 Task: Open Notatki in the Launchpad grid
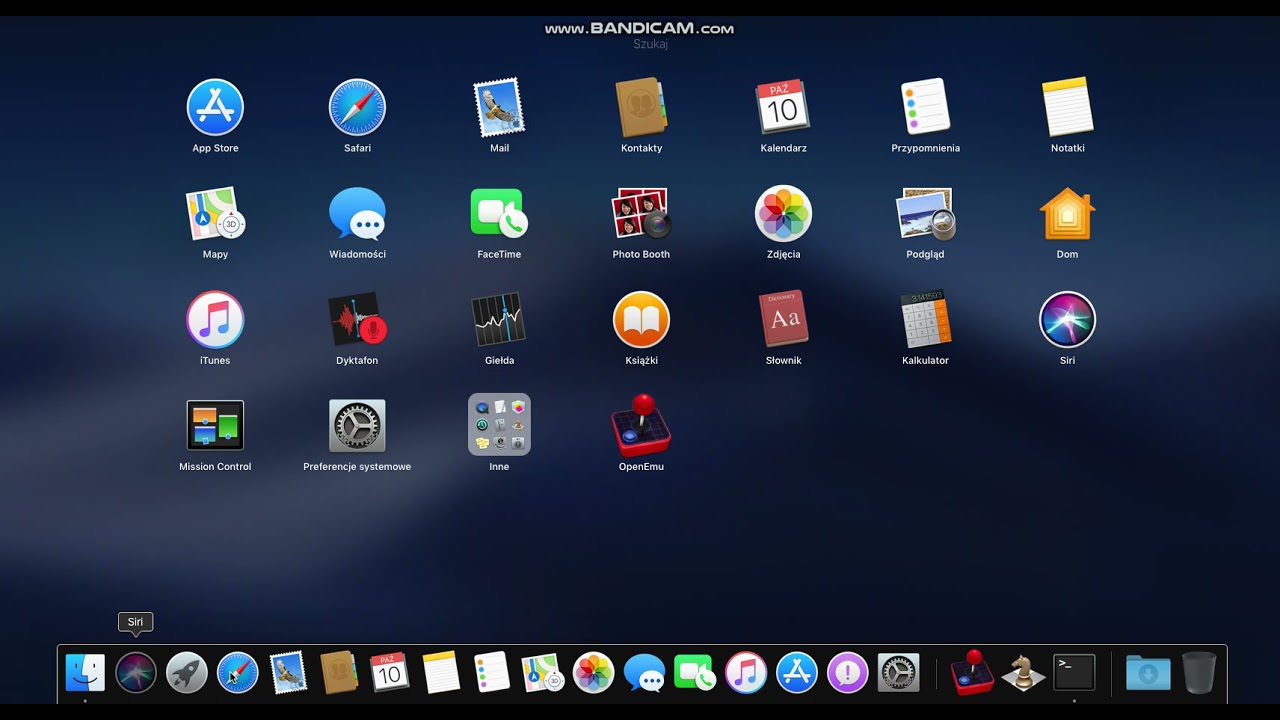[x=1067, y=108]
